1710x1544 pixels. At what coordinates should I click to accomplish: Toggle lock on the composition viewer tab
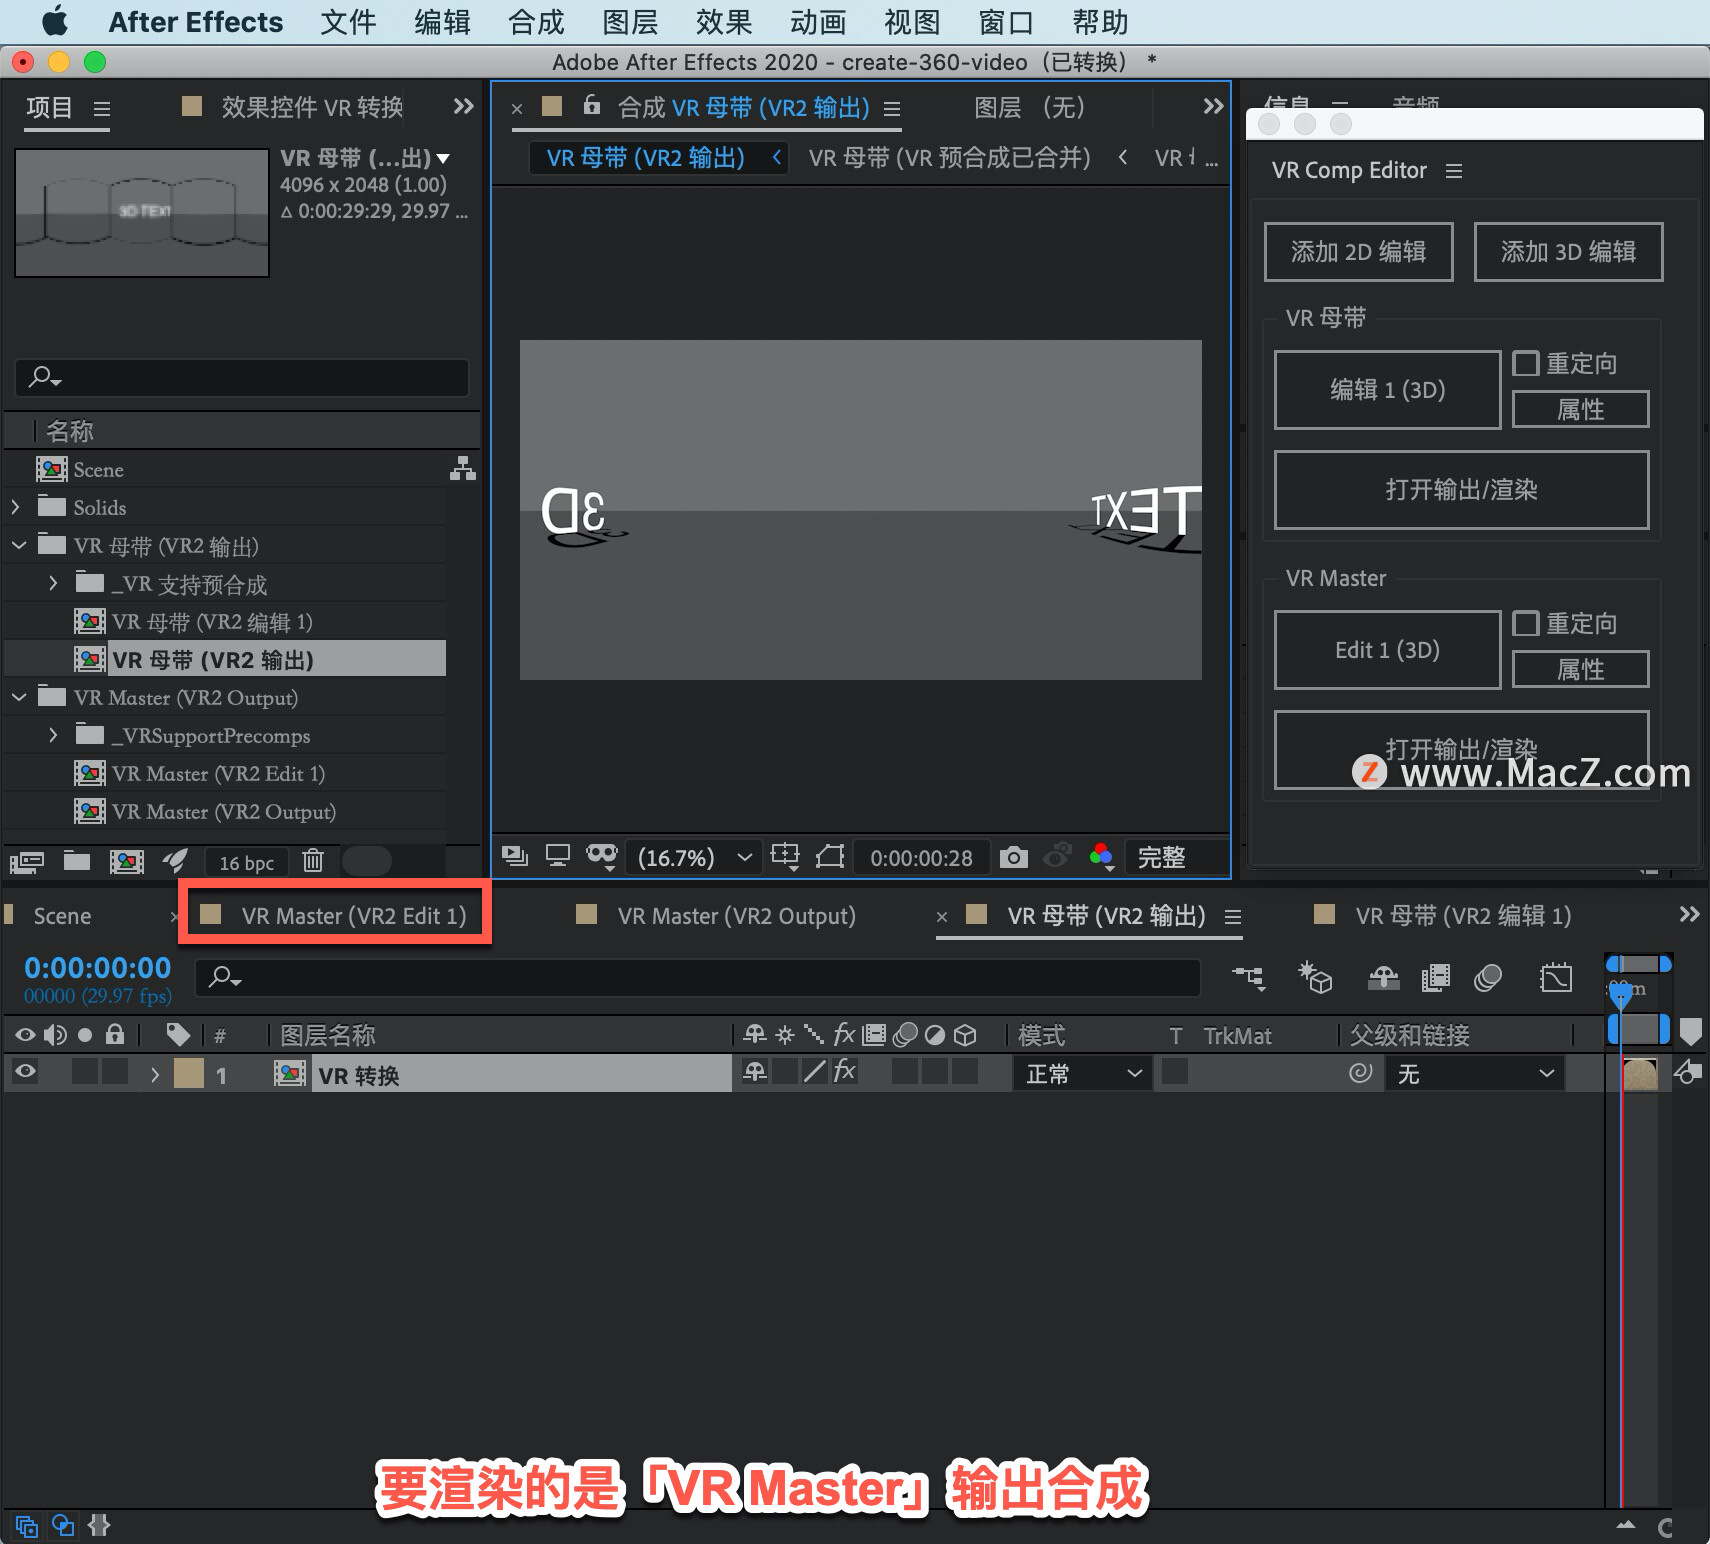(592, 105)
